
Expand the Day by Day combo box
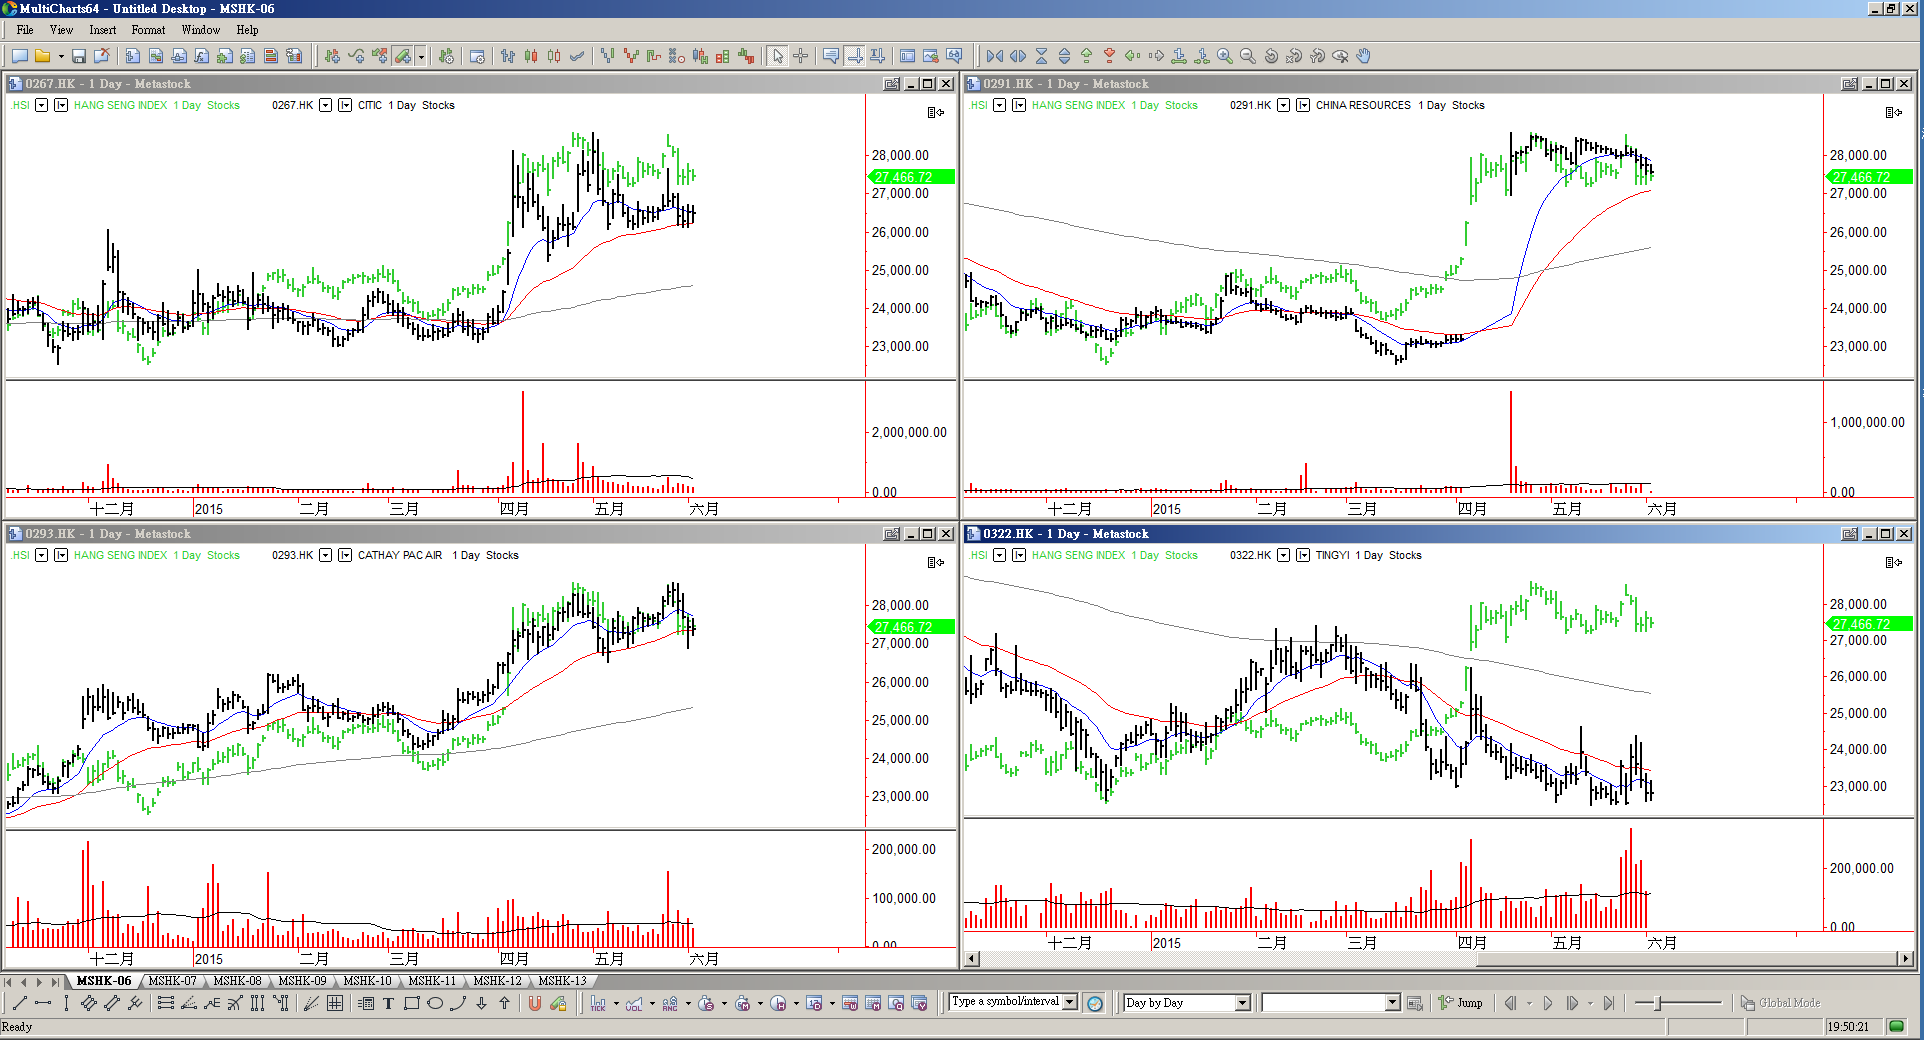click(x=1242, y=1003)
